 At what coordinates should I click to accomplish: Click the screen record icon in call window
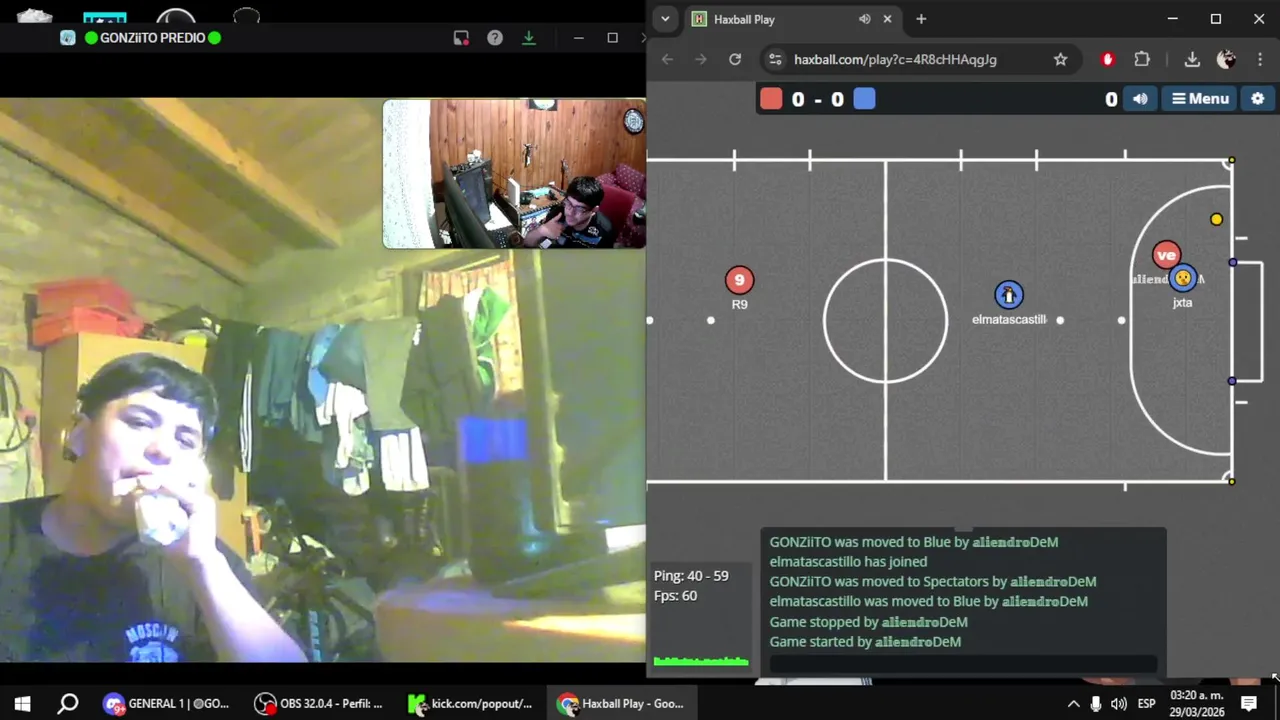(461, 38)
